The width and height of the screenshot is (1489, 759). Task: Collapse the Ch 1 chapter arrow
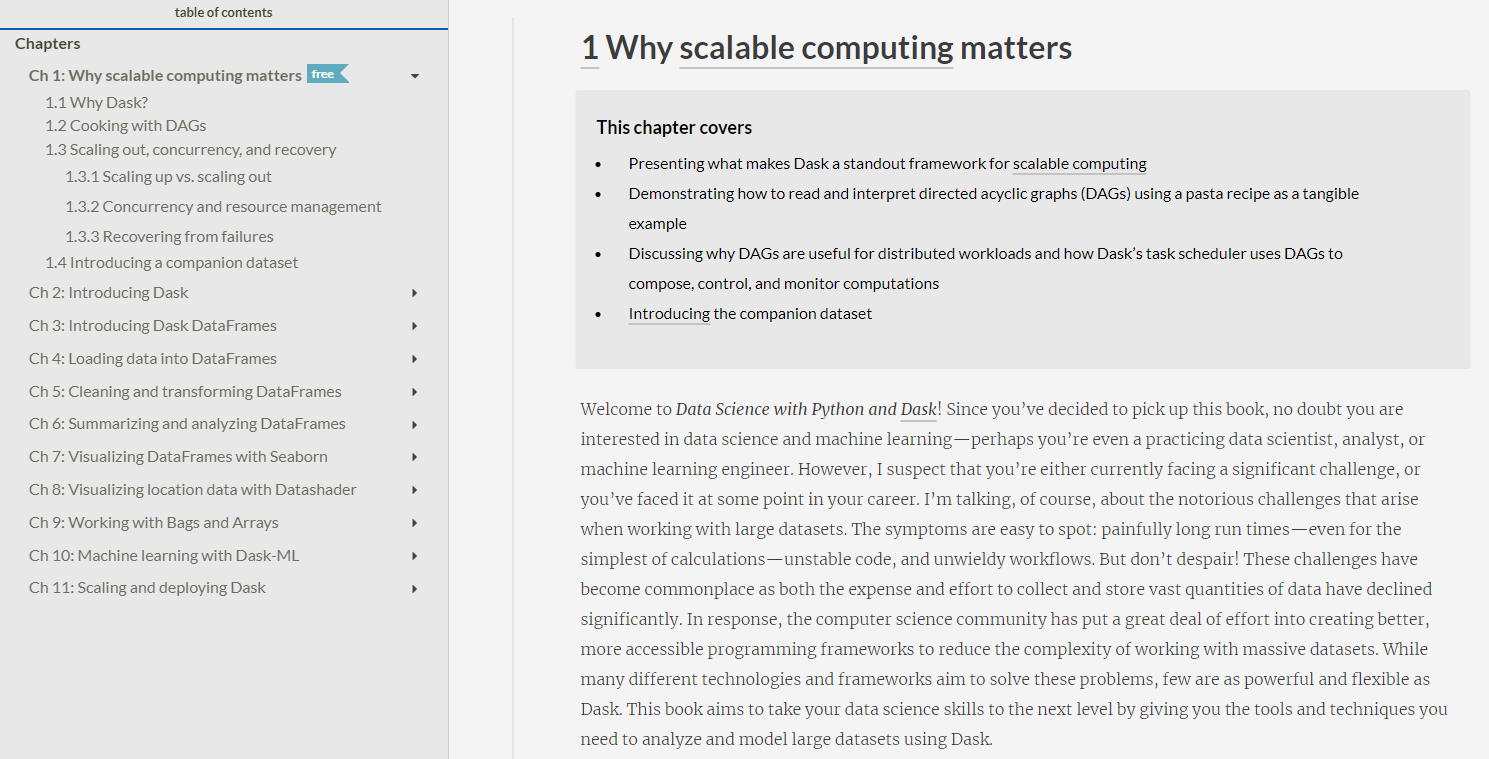coord(415,76)
